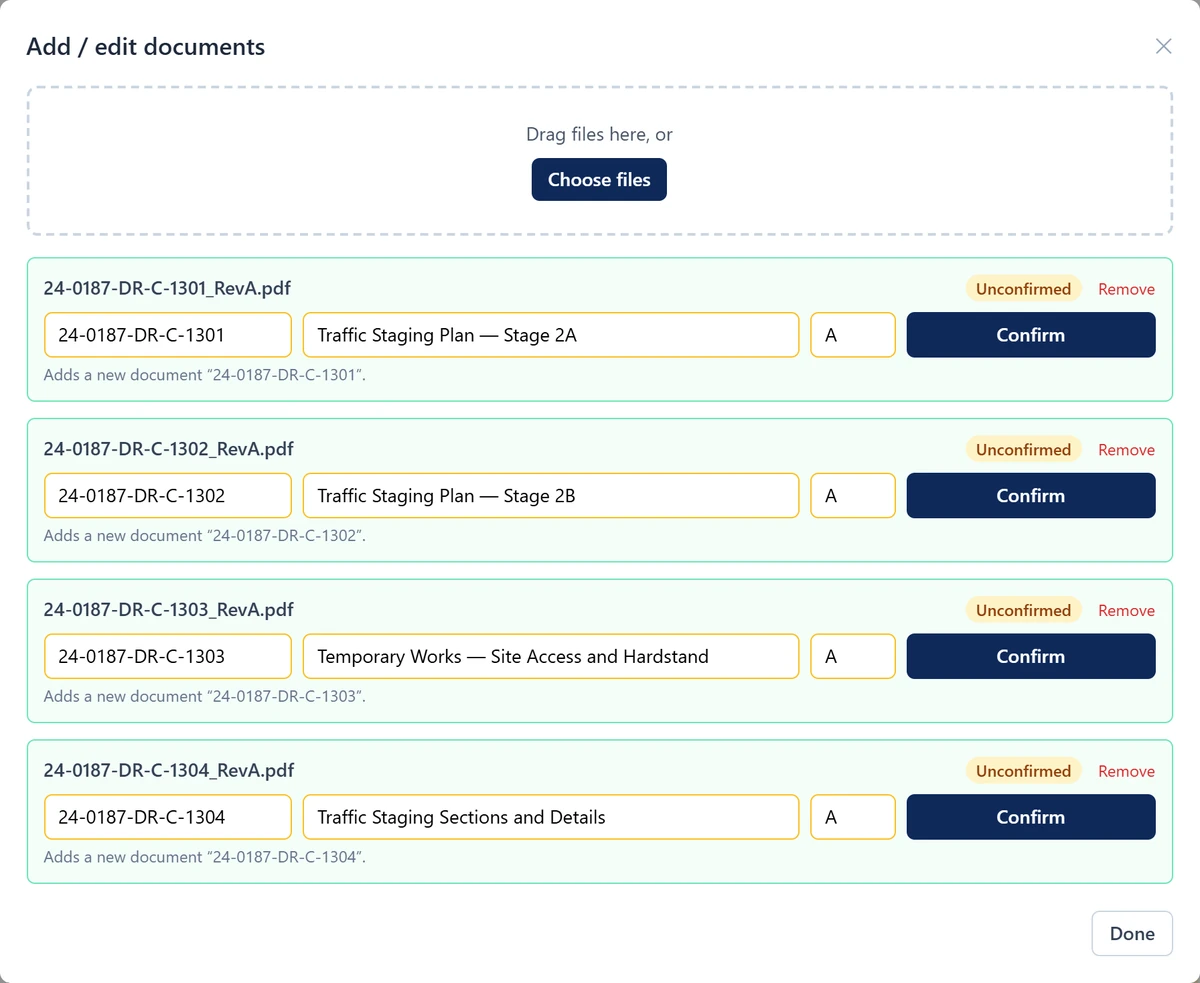Confirm the 24-0187-DR-C-1303 document

pos(1031,657)
